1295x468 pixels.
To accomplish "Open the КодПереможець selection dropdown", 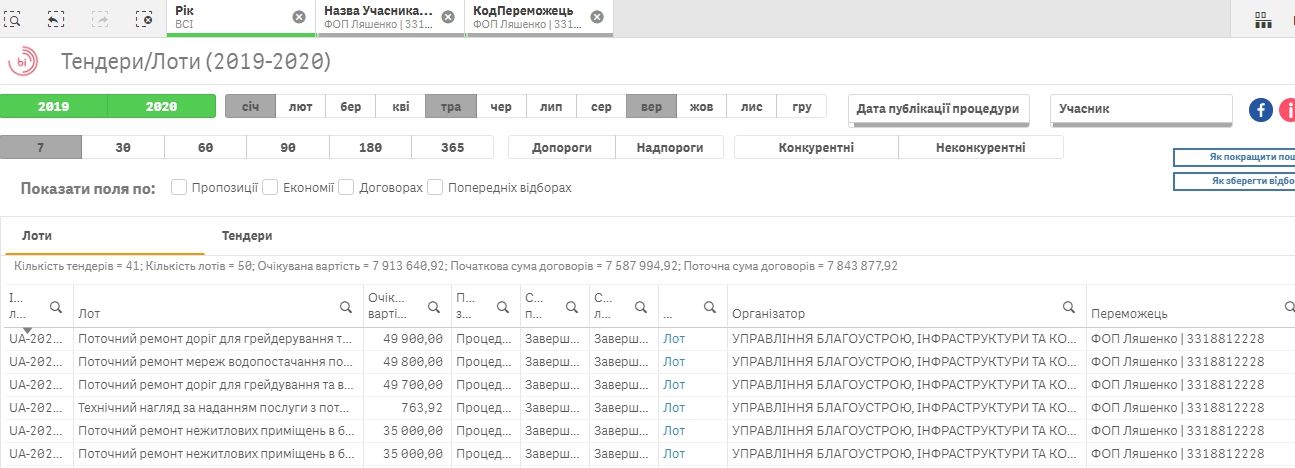I will click(539, 18).
